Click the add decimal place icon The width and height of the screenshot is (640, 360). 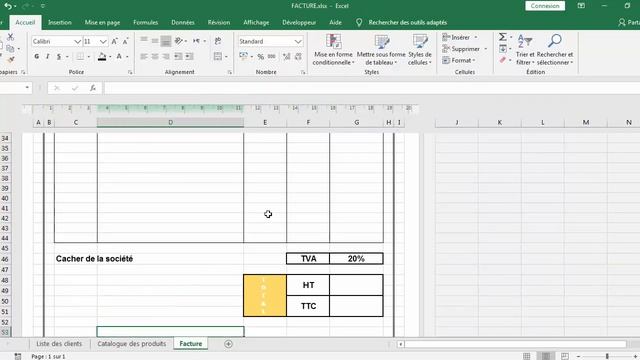(287, 57)
